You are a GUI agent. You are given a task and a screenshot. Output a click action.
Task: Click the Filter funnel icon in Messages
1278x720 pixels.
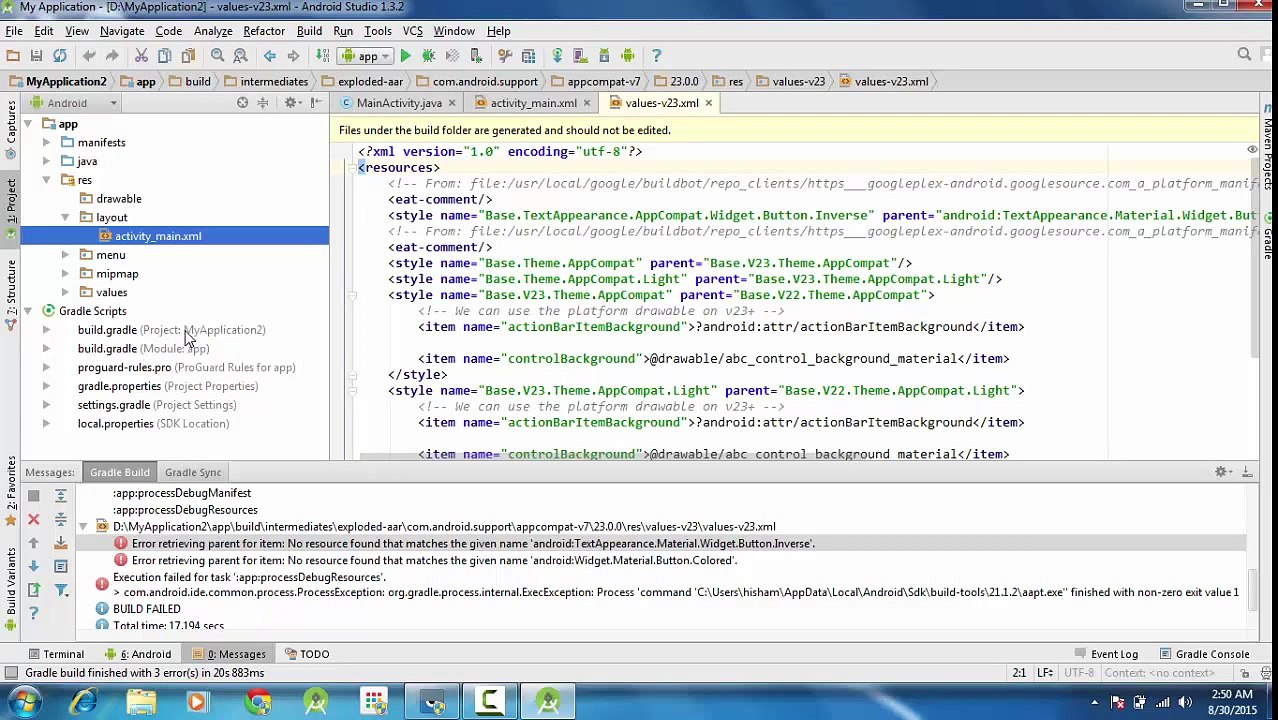click(x=60, y=589)
